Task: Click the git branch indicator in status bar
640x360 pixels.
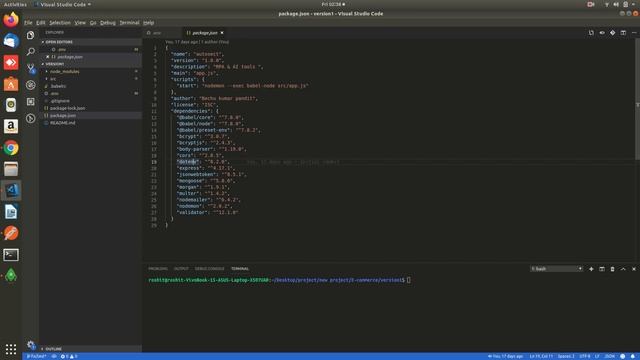Action: coord(36,356)
